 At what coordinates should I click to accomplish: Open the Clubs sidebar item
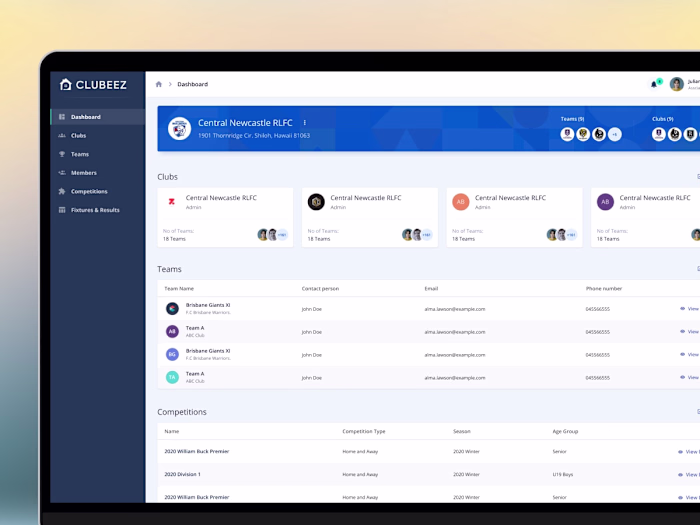click(x=98, y=136)
